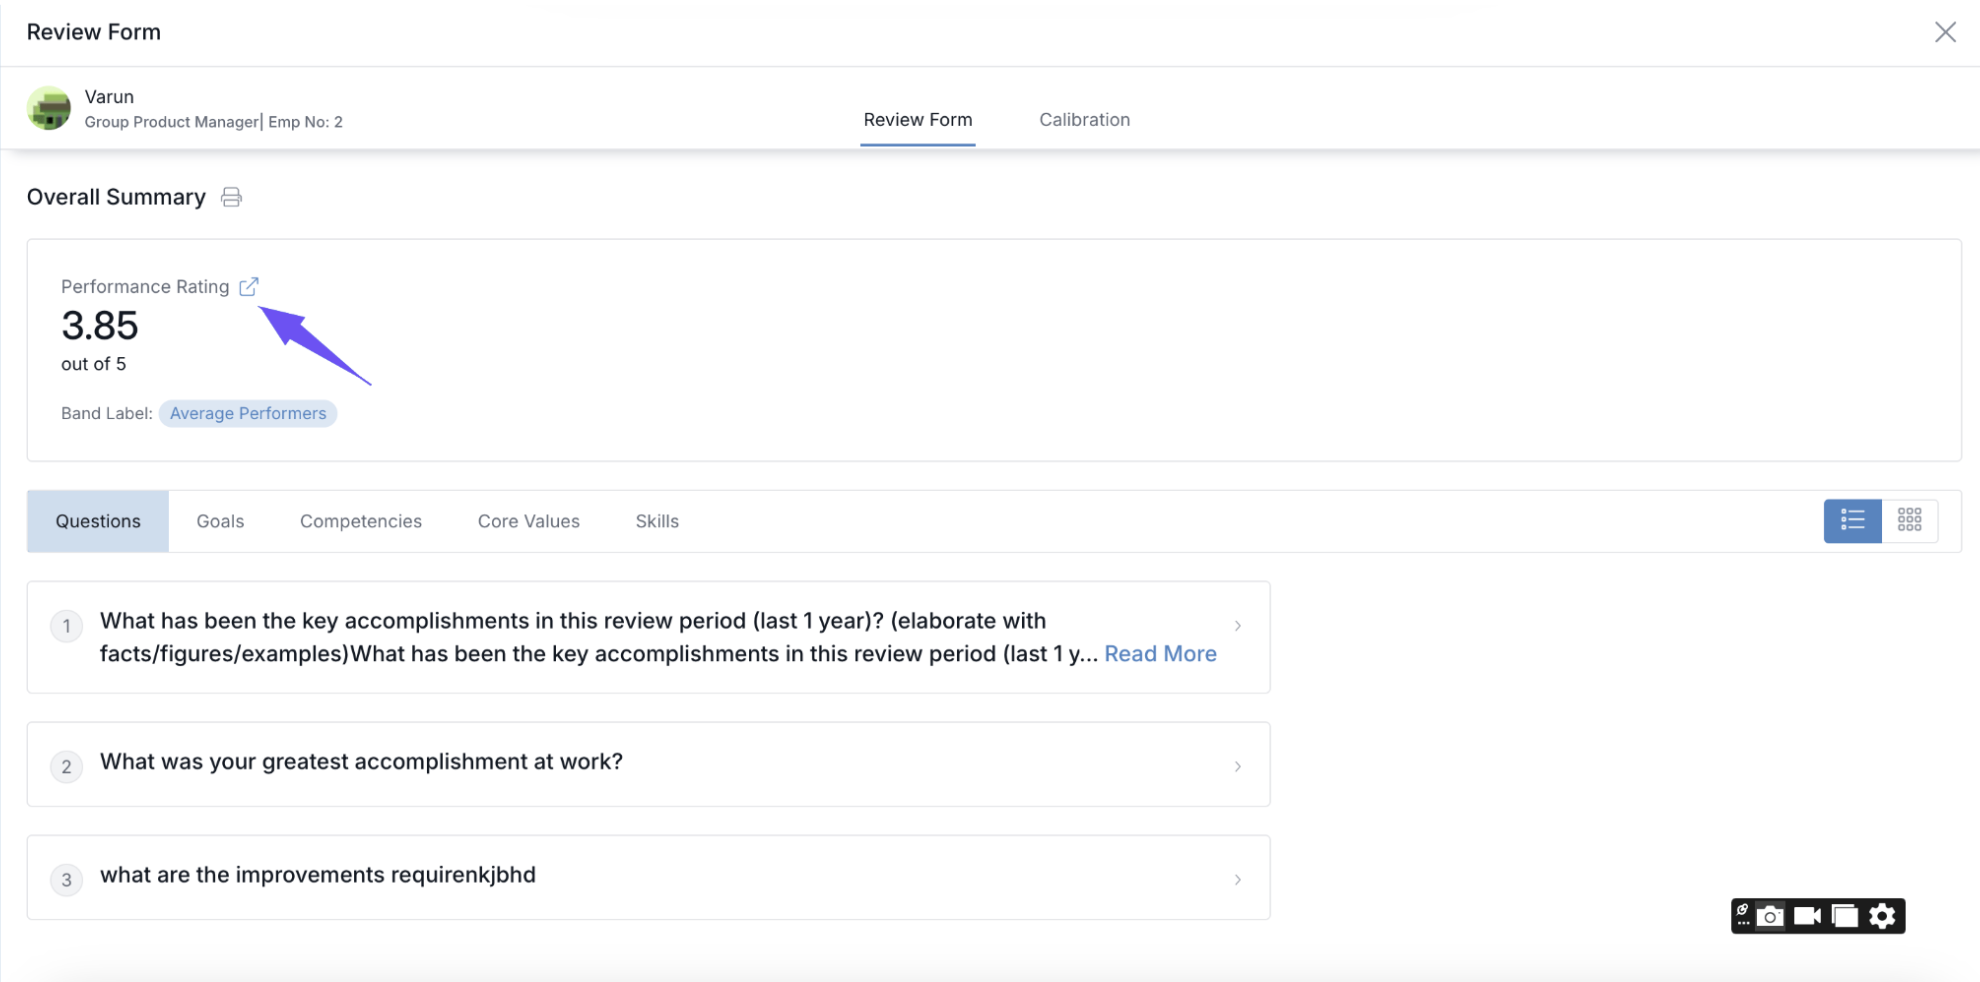Open the Competencies tab
The height and width of the screenshot is (982, 1980).
tap(361, 521)
